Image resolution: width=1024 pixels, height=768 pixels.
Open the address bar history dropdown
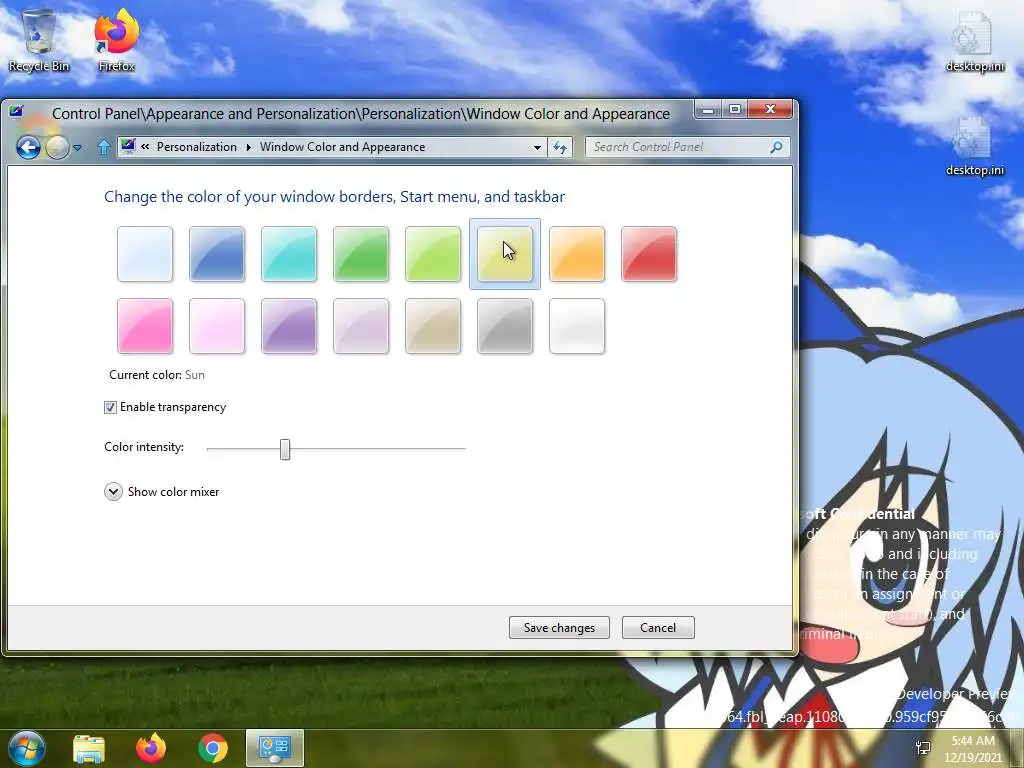[x=537, y=148]
